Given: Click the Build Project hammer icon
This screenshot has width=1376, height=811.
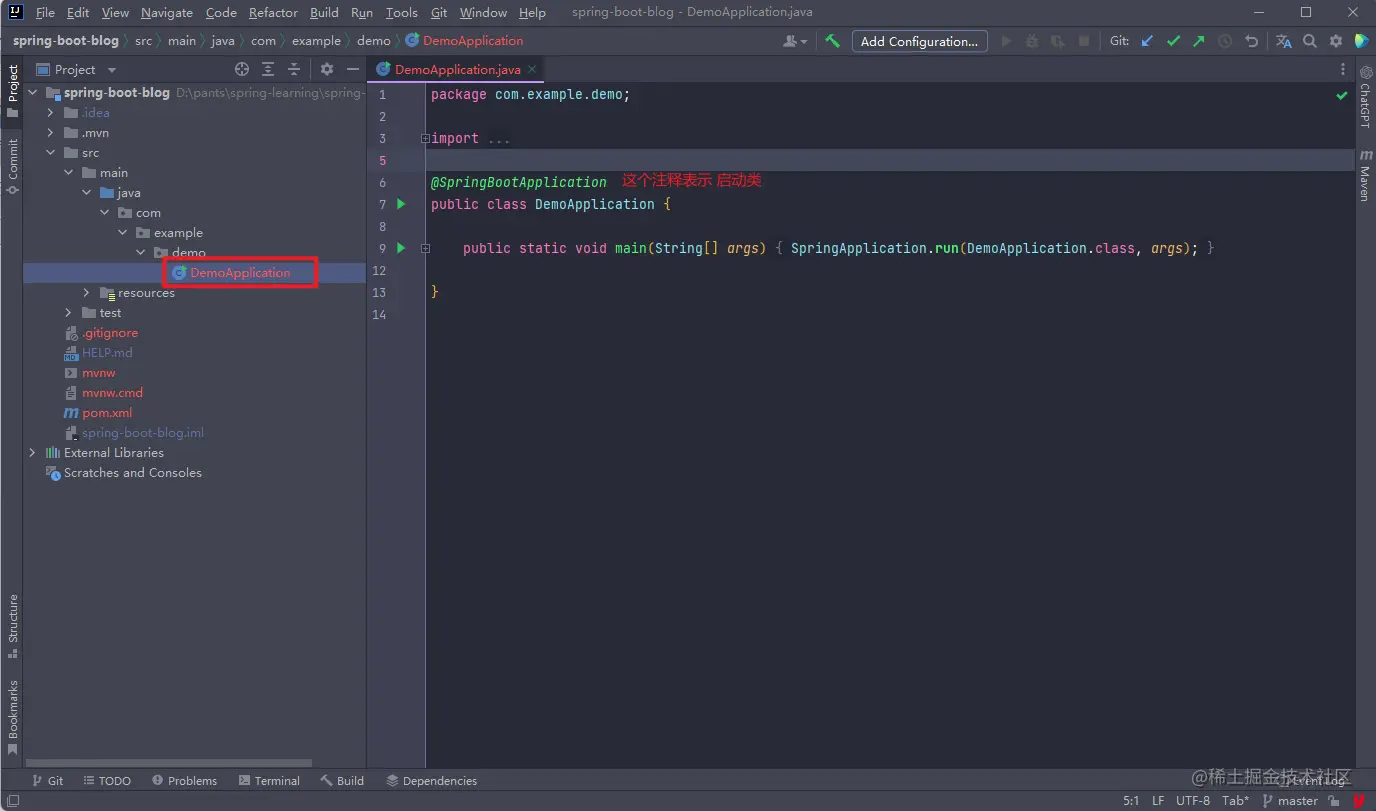Looking at the screenshot, I should click(x=832, y=41).
